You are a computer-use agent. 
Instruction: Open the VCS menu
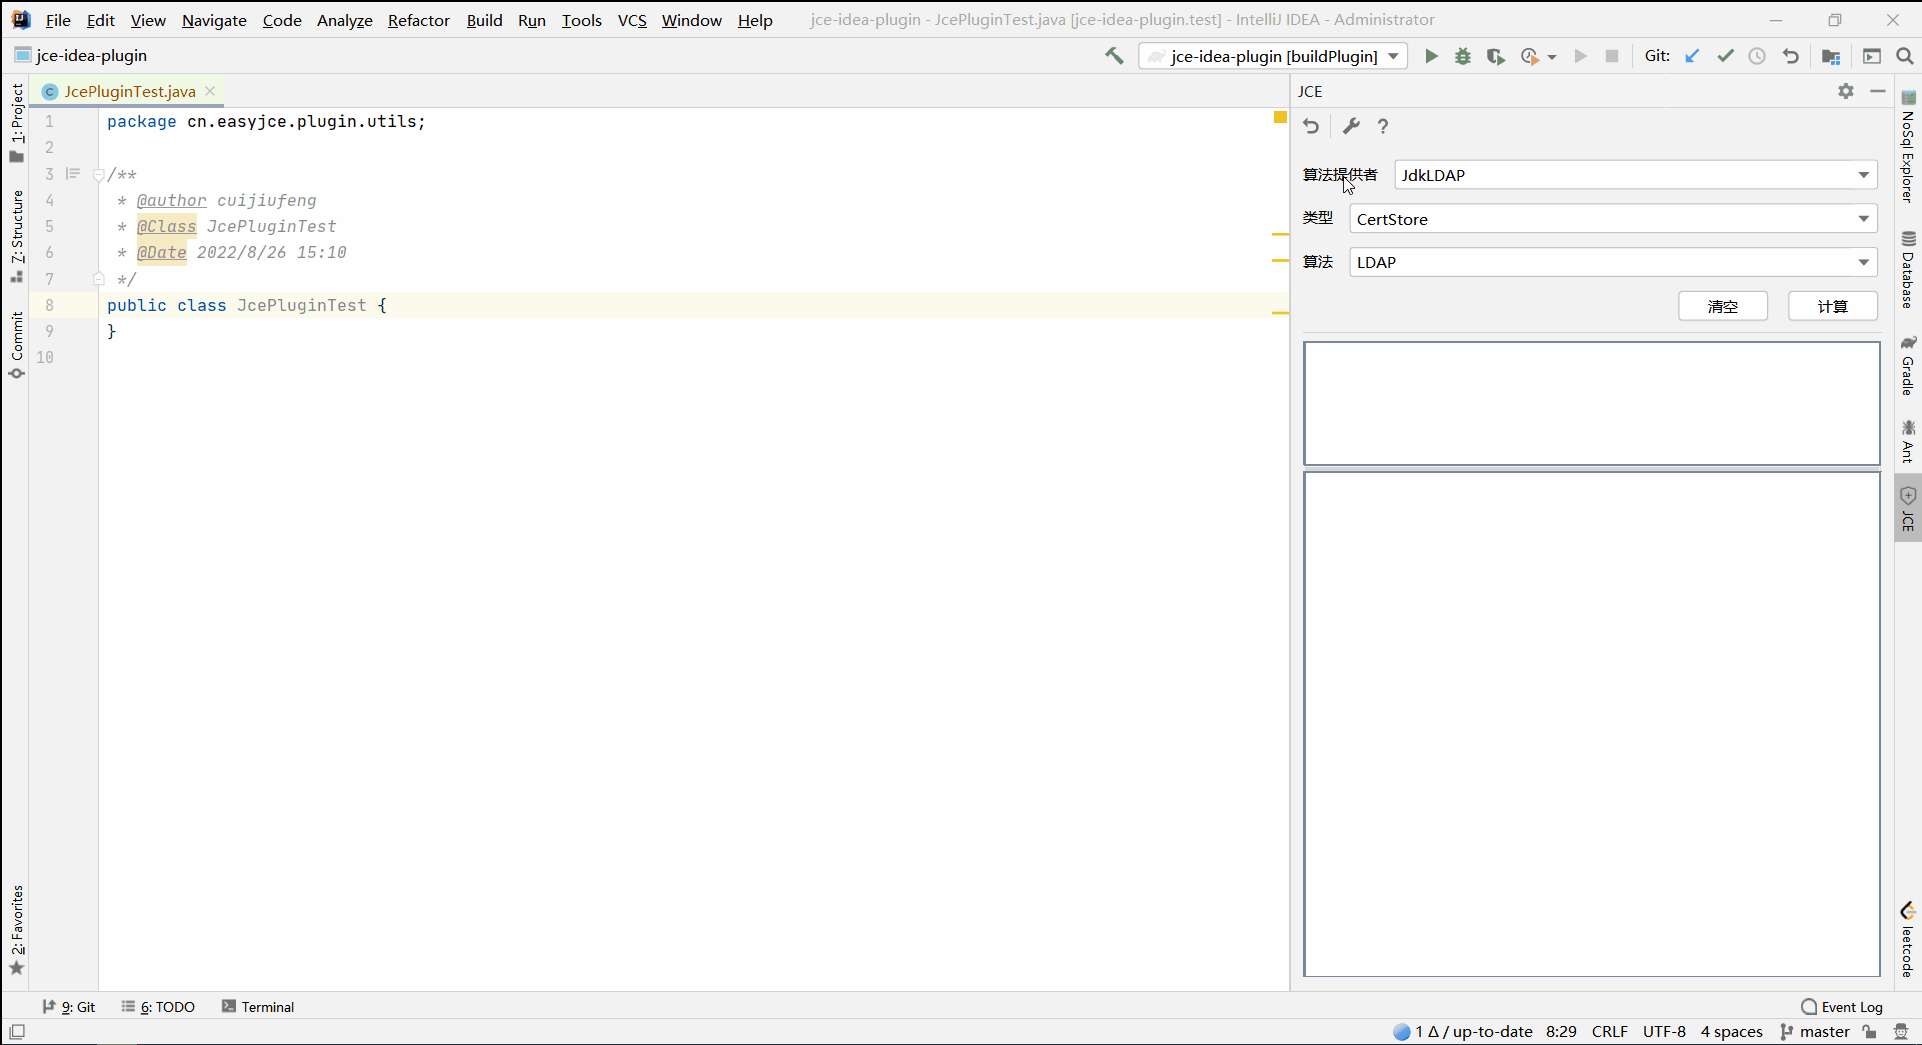pyautogui.click(x=632, y=20)
